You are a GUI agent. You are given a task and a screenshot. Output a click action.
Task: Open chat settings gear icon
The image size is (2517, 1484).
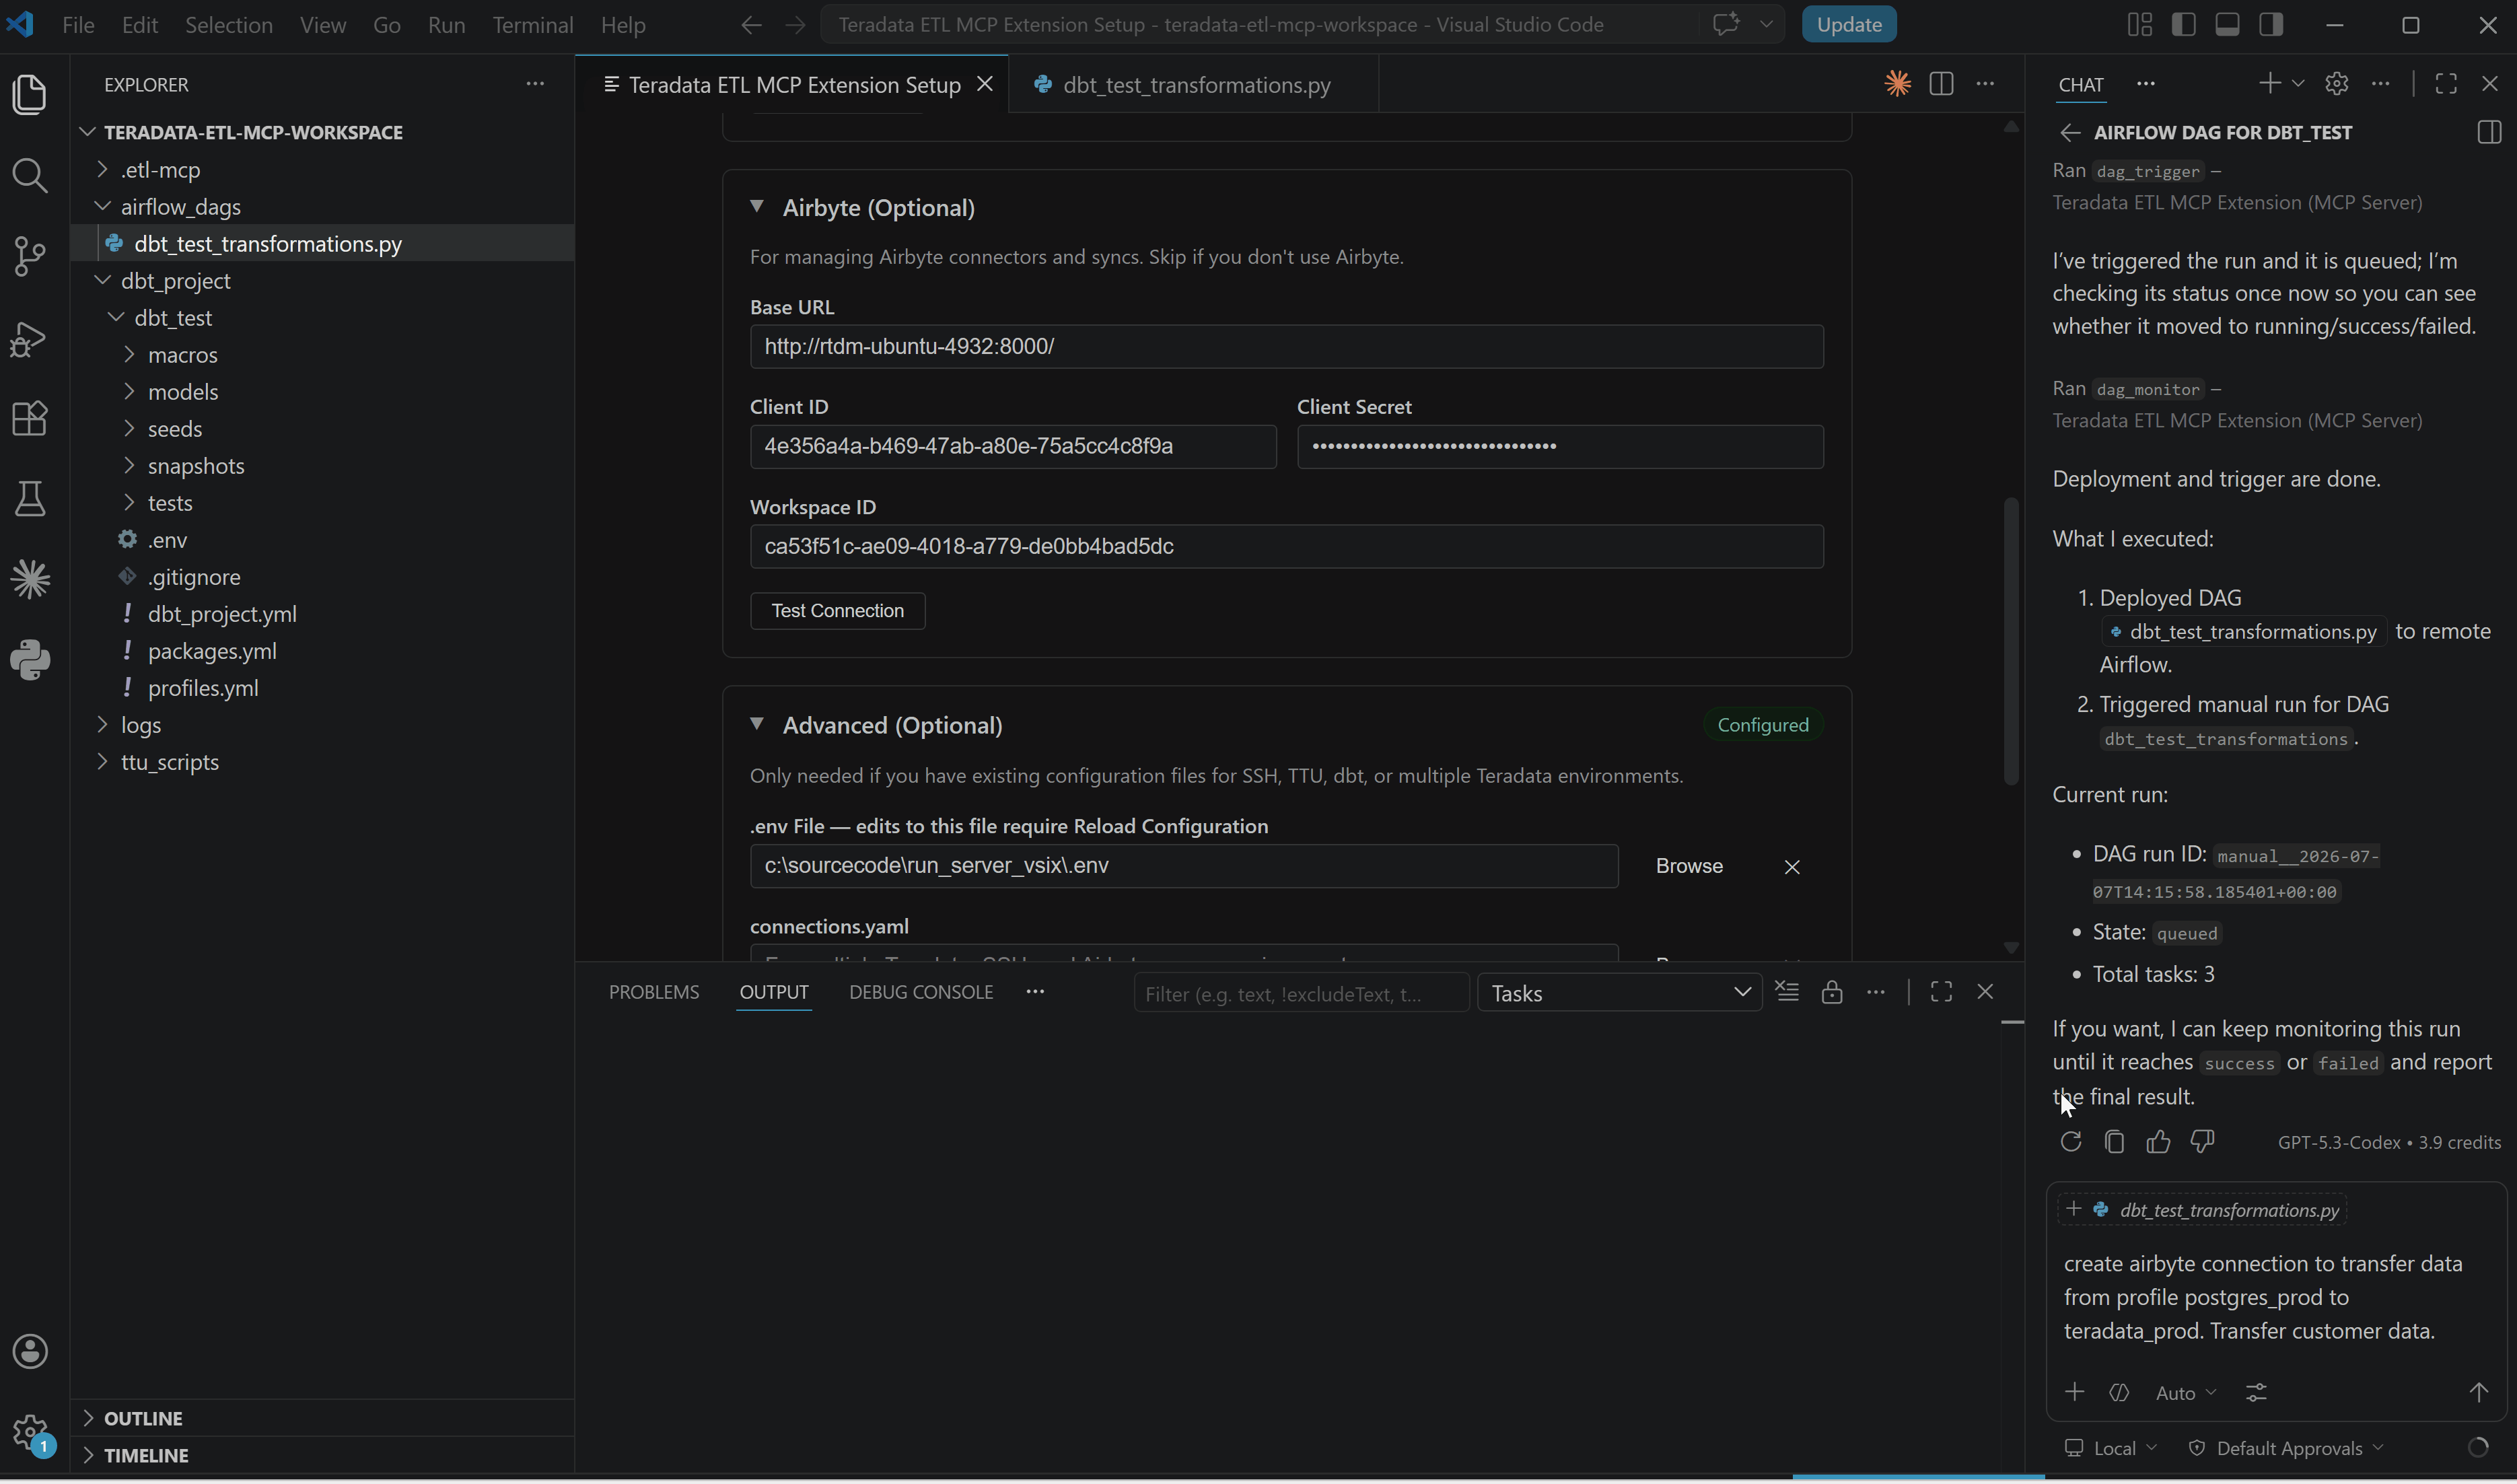[2336, 84]
